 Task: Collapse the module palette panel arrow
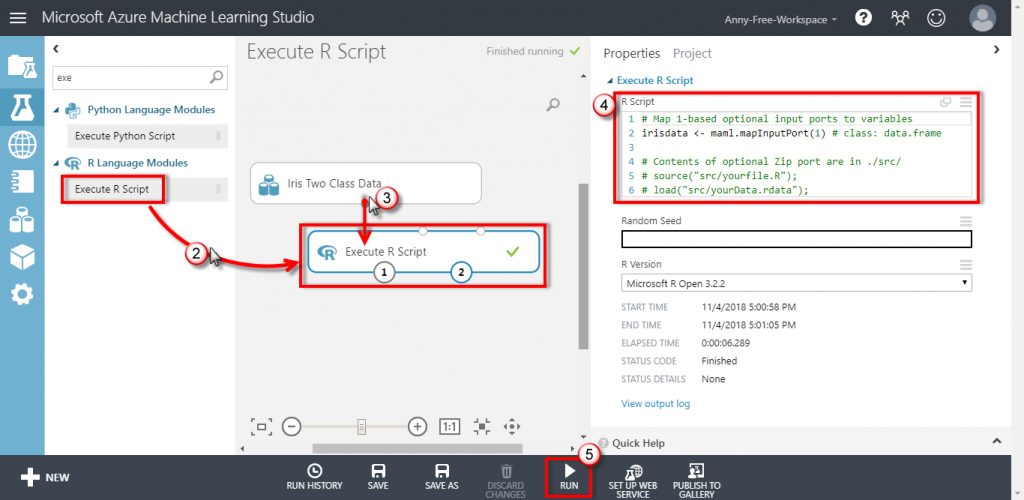(x=56, y=48)
